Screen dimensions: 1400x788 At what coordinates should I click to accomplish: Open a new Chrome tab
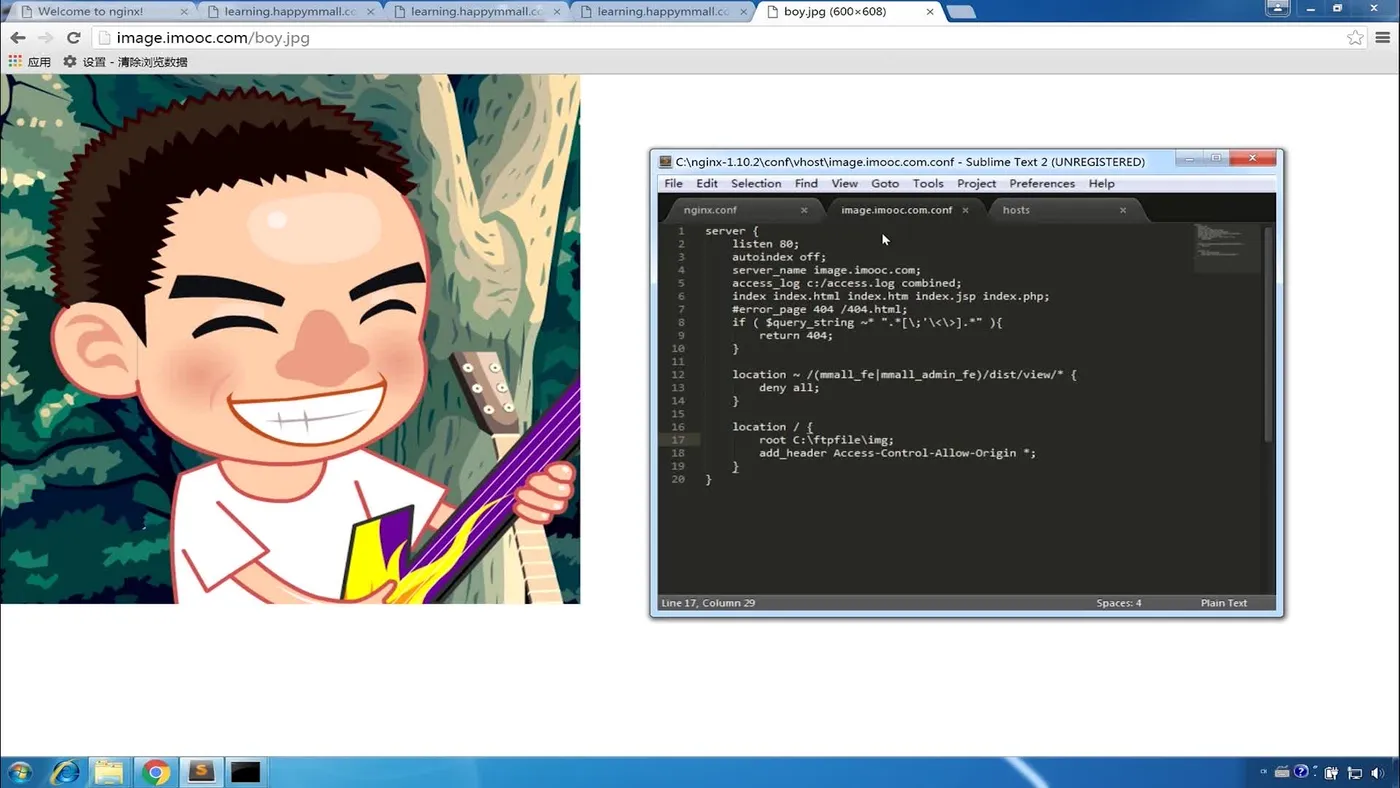click(x=960, y=12)
